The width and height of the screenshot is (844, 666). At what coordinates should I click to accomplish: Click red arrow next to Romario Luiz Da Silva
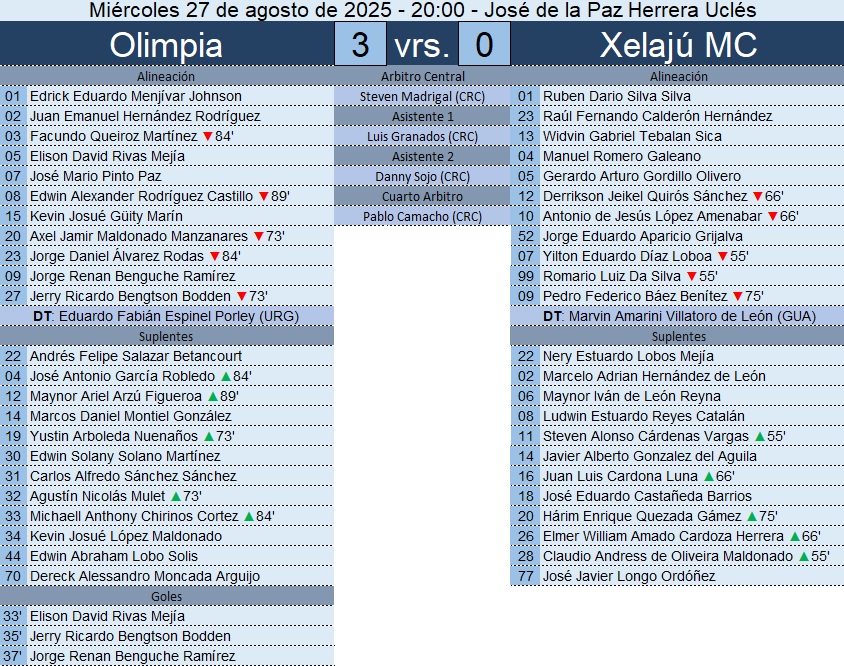(x=692, y=276)
